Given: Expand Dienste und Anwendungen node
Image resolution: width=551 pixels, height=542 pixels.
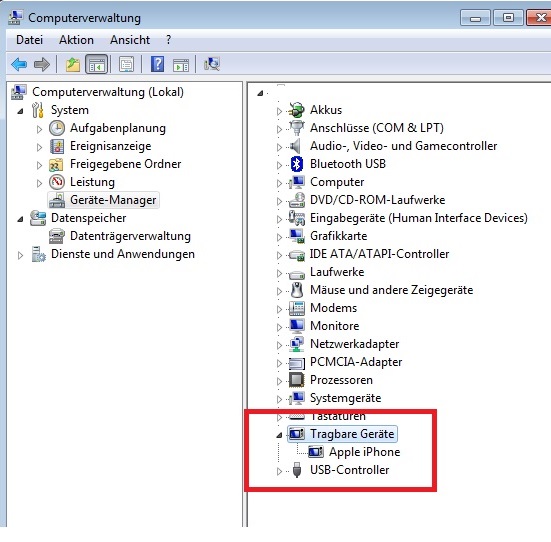Looking at the screenshot, I should pyautogui.click(x=20, y=255).
